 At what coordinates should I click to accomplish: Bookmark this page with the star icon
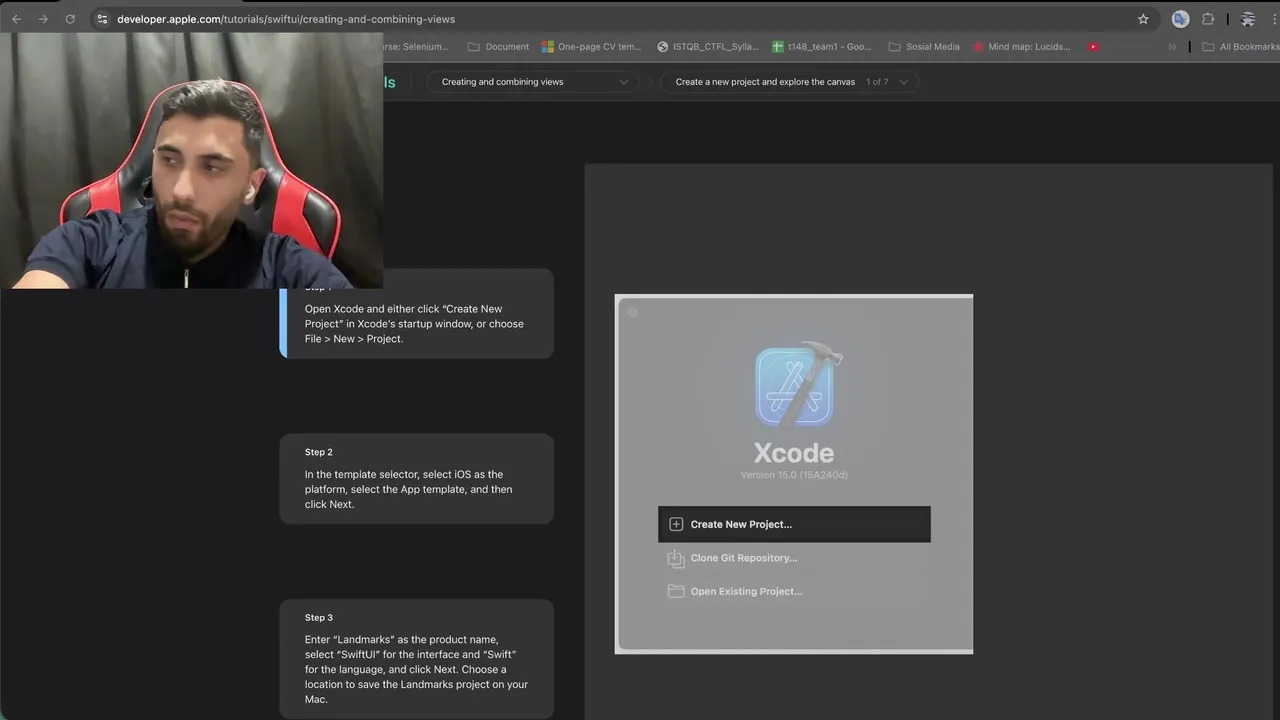tap(1143, 19)
